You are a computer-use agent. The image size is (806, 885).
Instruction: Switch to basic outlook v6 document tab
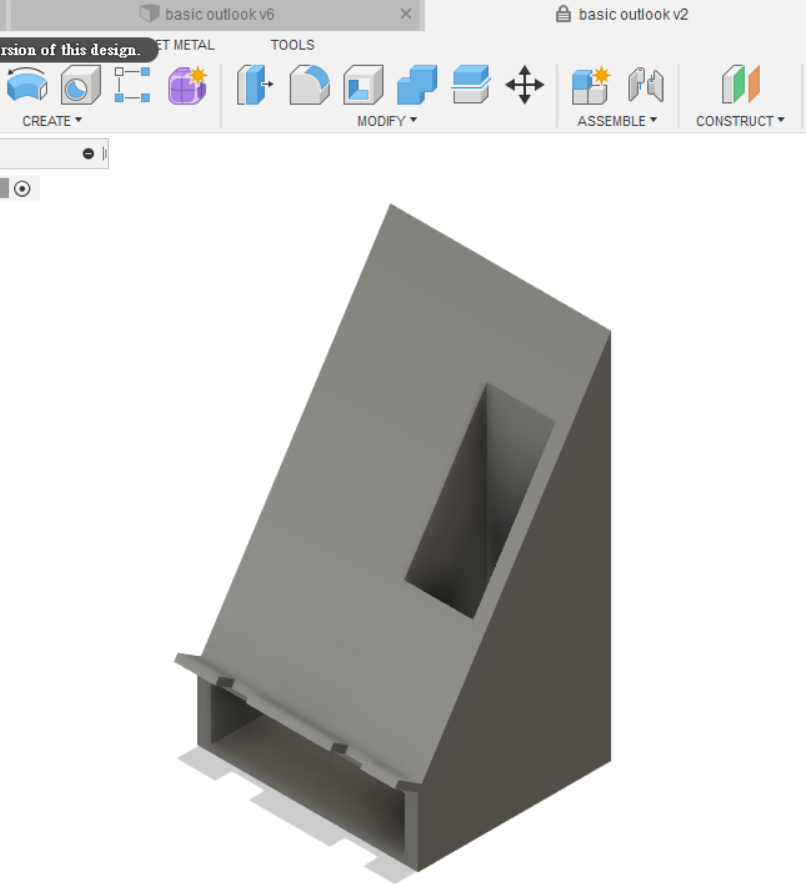point(217,14)
